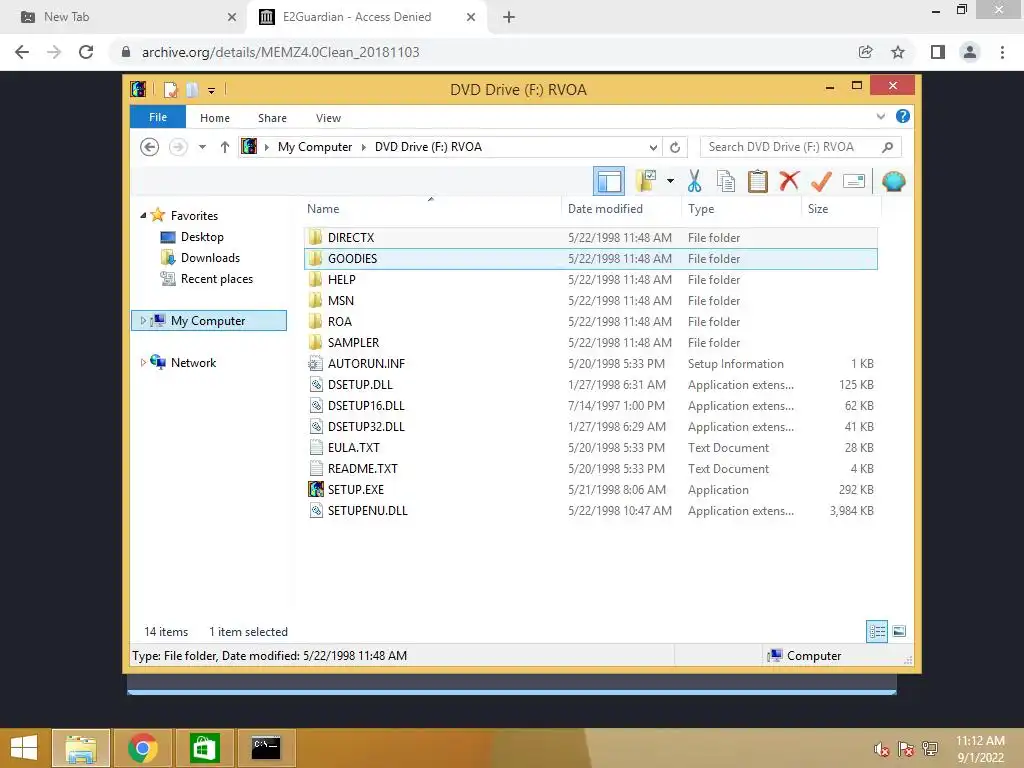Reload the archive.org page

[86, 52]
